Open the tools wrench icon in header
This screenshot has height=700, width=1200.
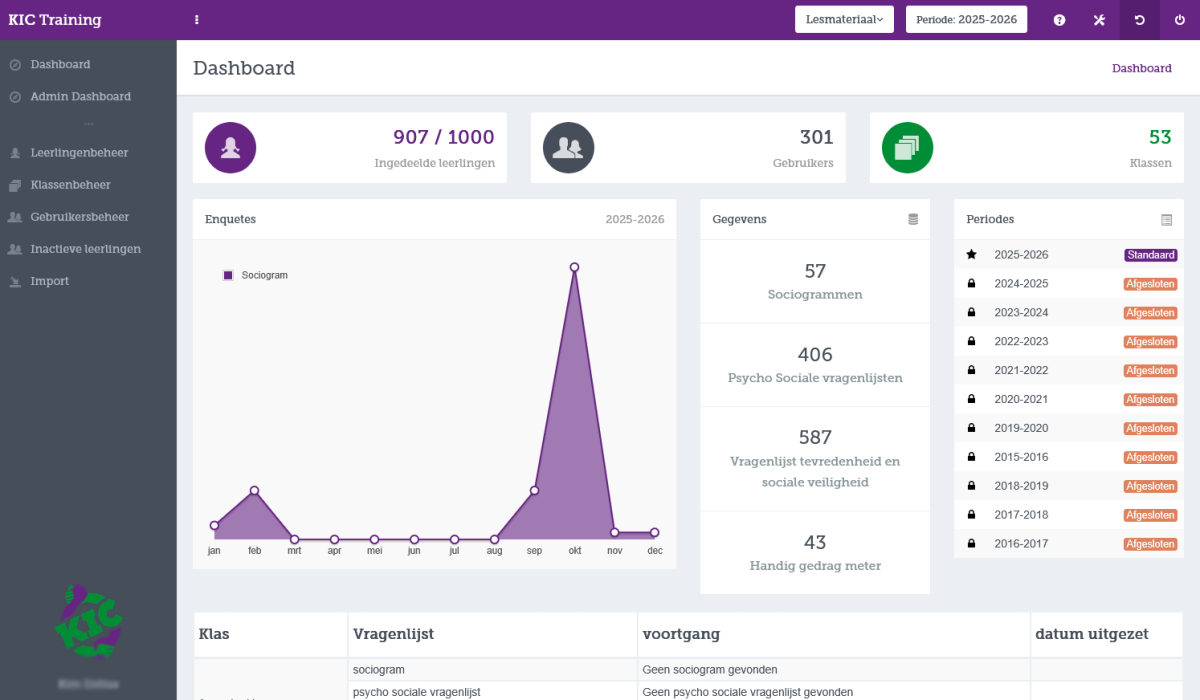coord(1099,20)
